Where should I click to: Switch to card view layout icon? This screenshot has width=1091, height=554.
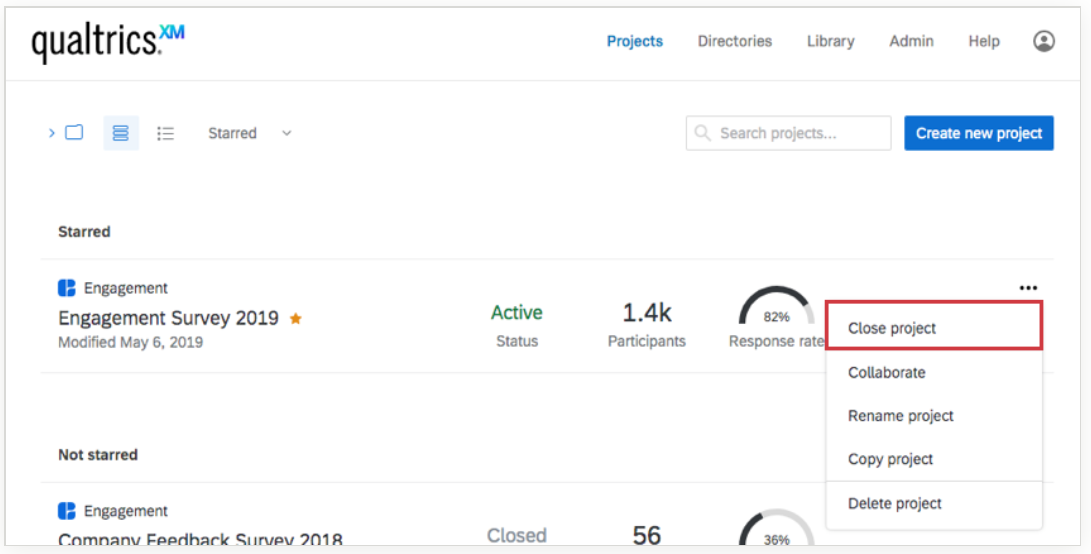coord(121,133)
